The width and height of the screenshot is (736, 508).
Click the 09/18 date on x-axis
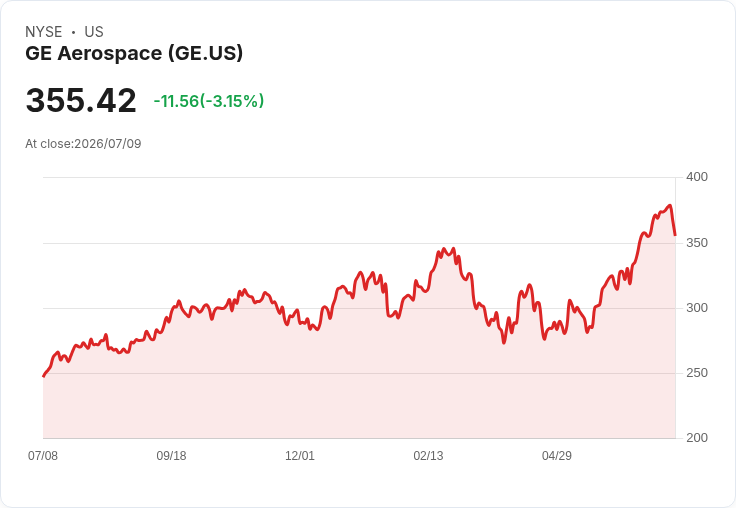[171, 455]
